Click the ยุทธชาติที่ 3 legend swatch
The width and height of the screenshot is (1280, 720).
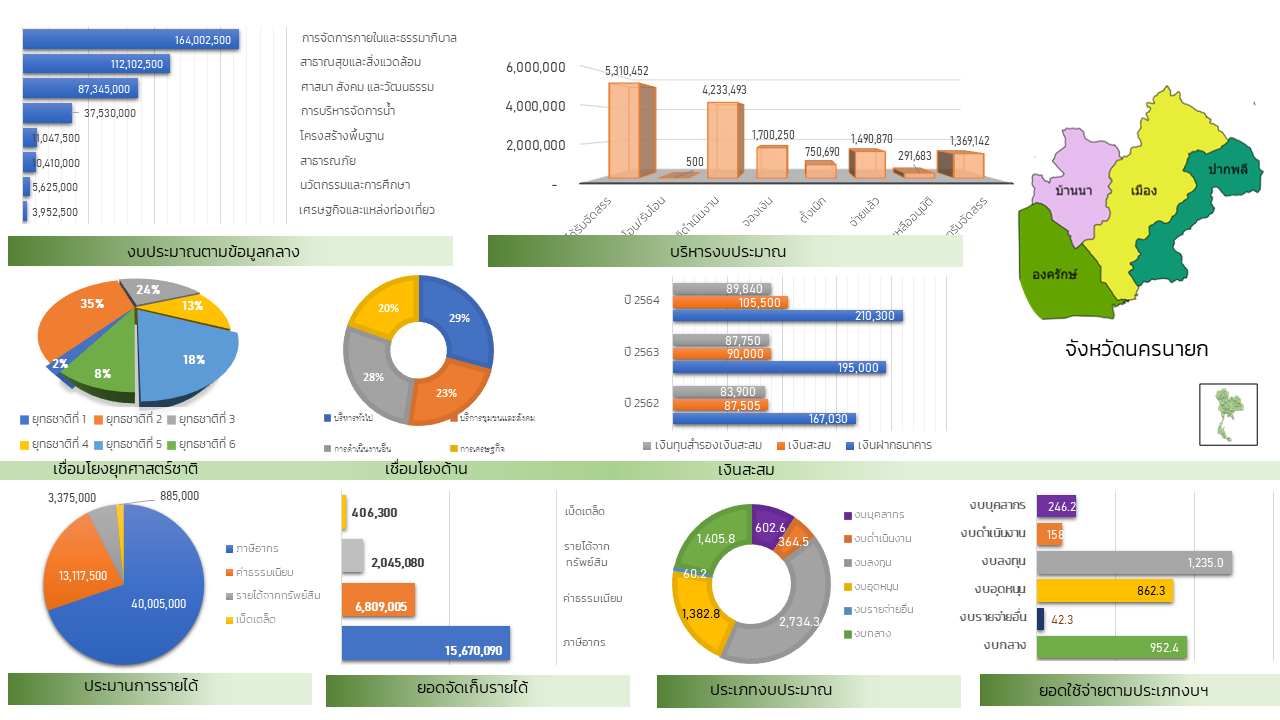click(x=172, y=419)
